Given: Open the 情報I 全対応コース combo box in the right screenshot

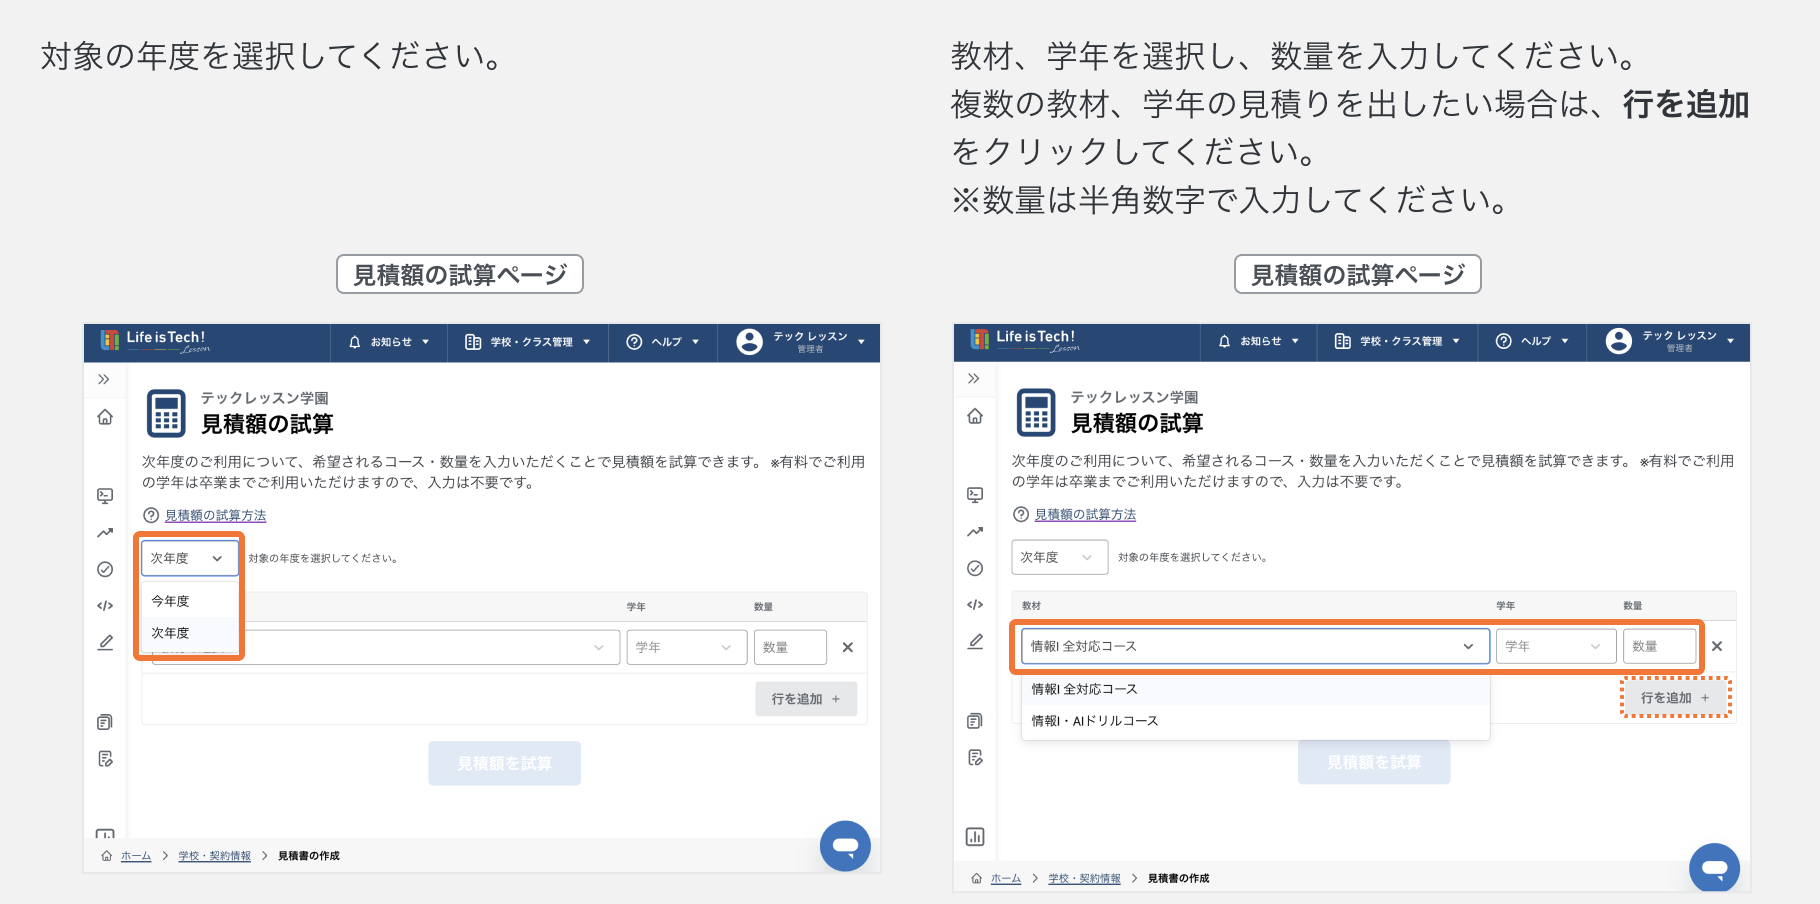Looking at the screenshot, I should tap(1255, 646).
